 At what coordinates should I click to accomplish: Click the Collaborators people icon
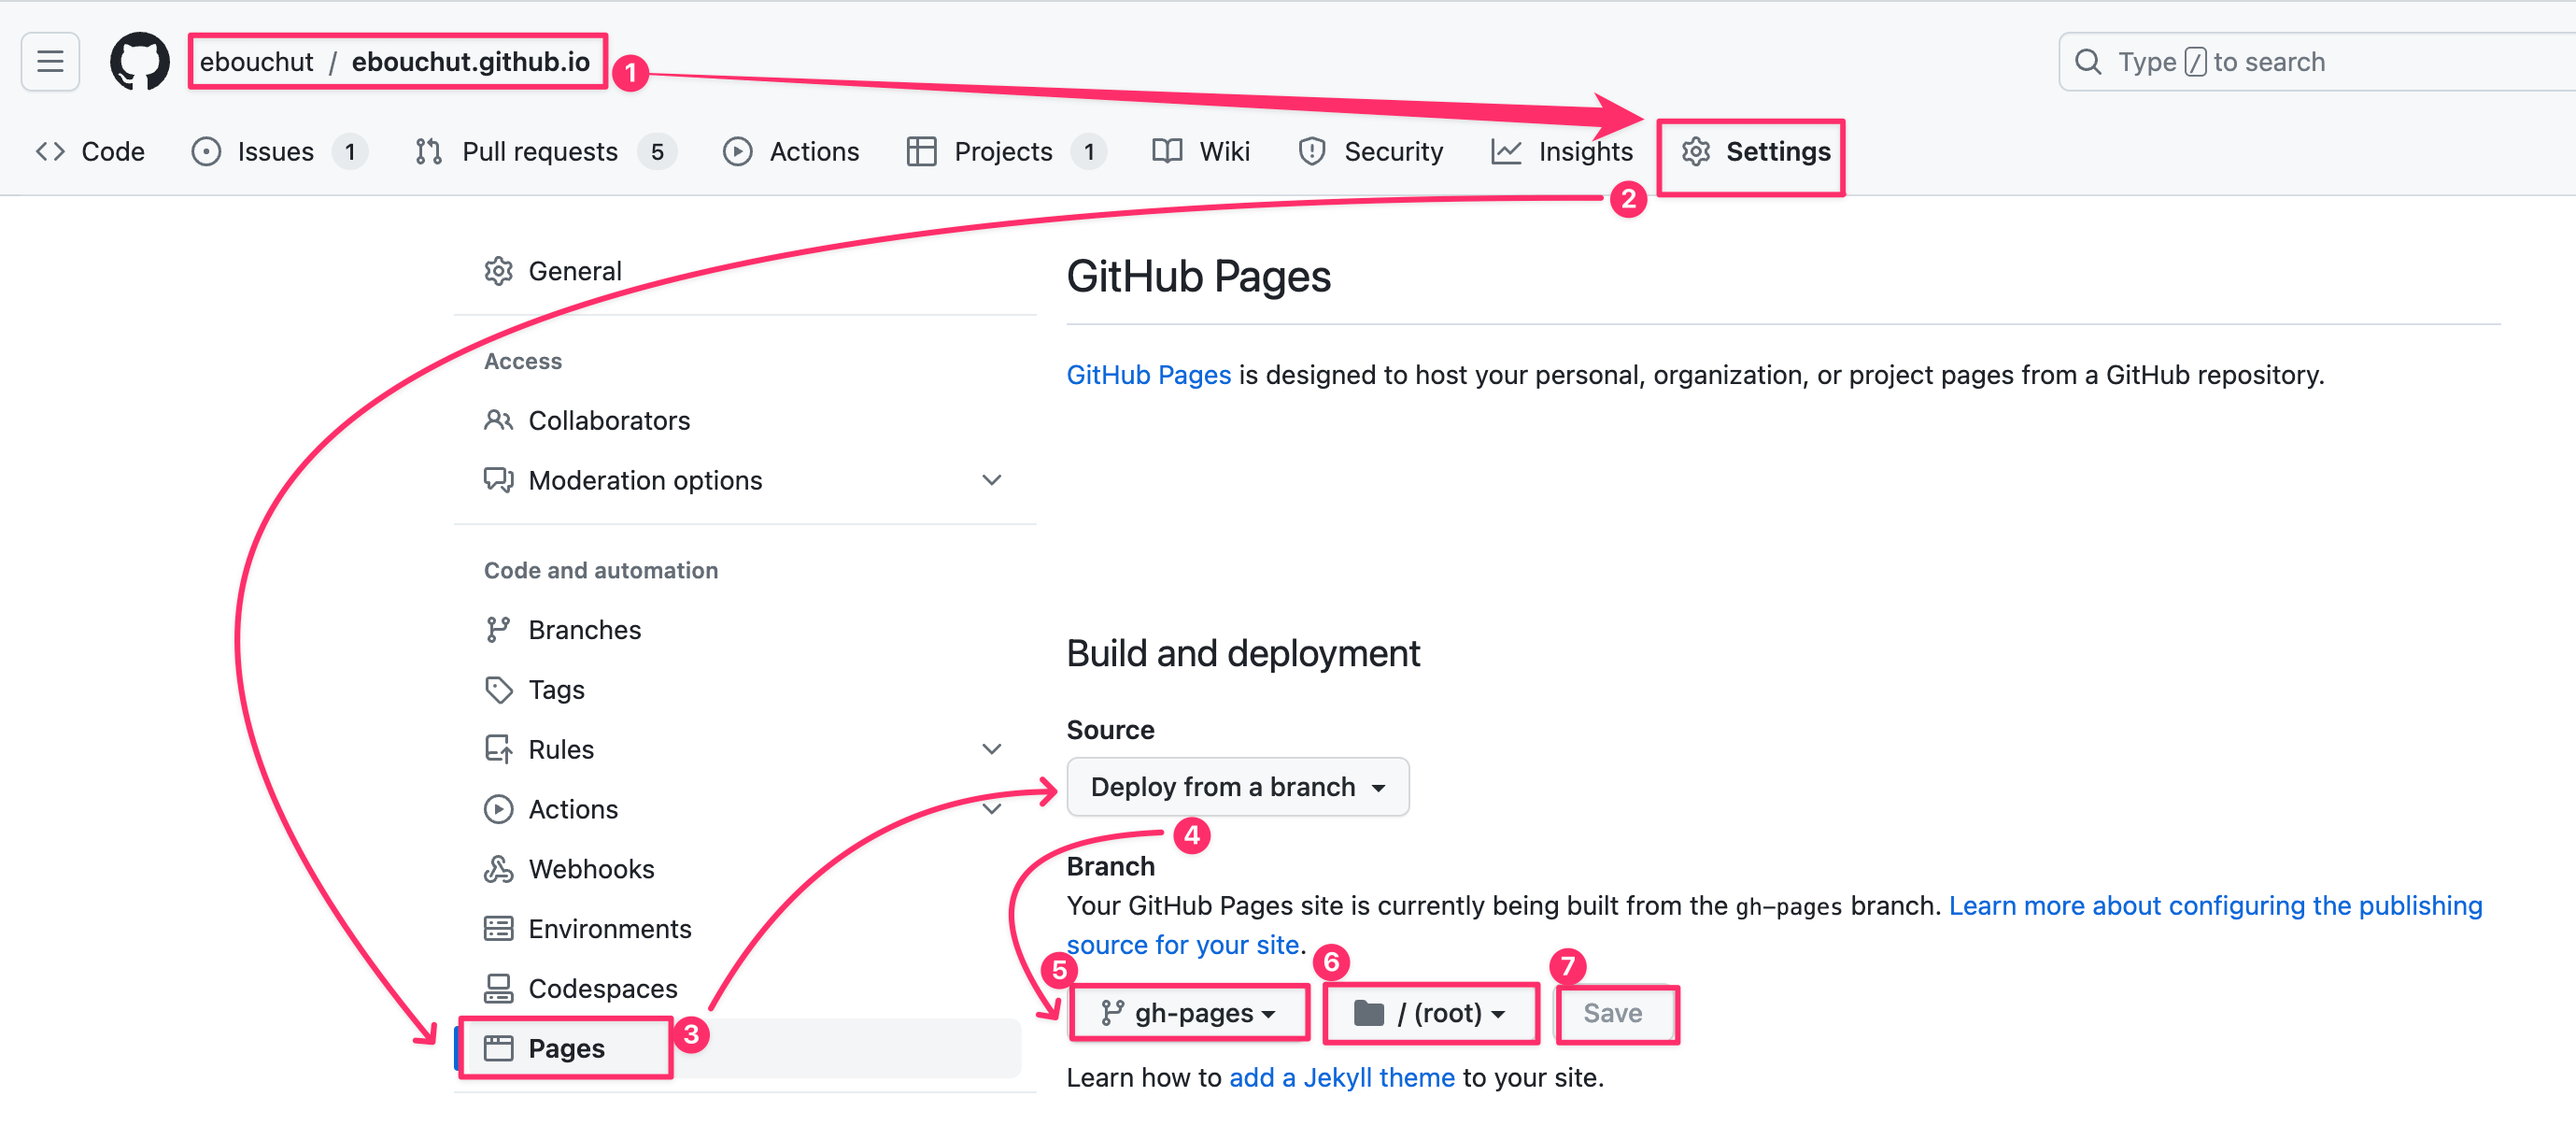coord(498,420)
